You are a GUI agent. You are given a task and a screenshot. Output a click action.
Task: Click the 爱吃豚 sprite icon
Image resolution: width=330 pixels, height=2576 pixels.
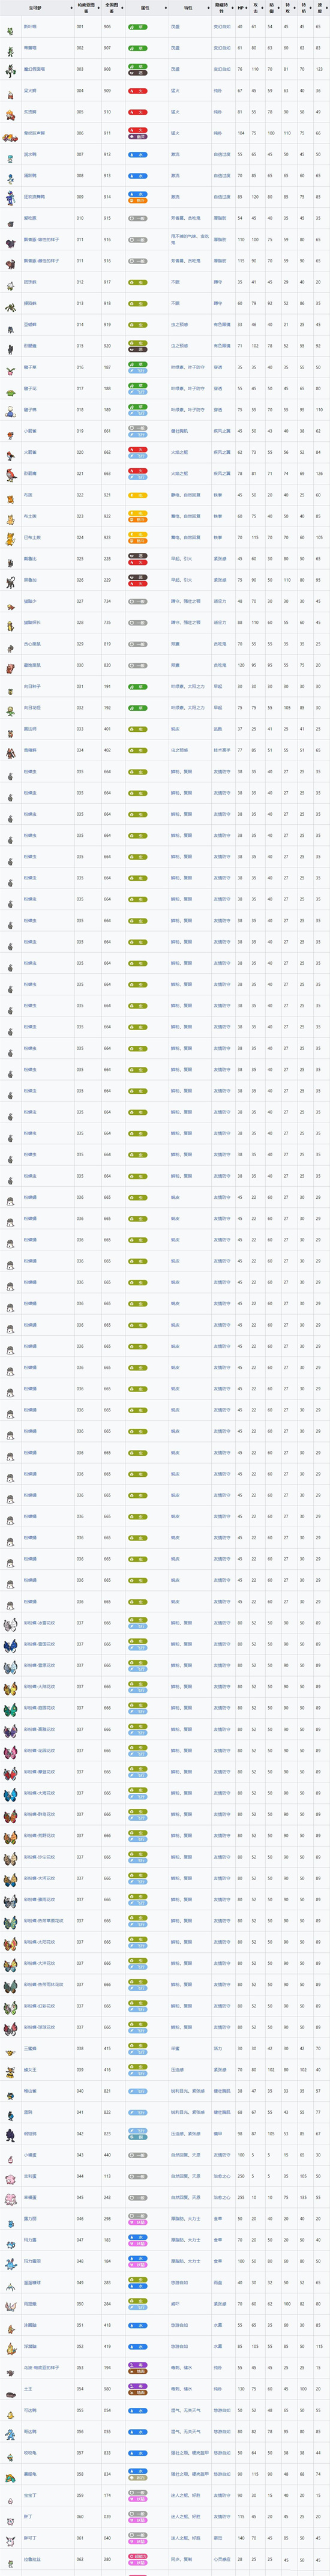coord(11,219)
